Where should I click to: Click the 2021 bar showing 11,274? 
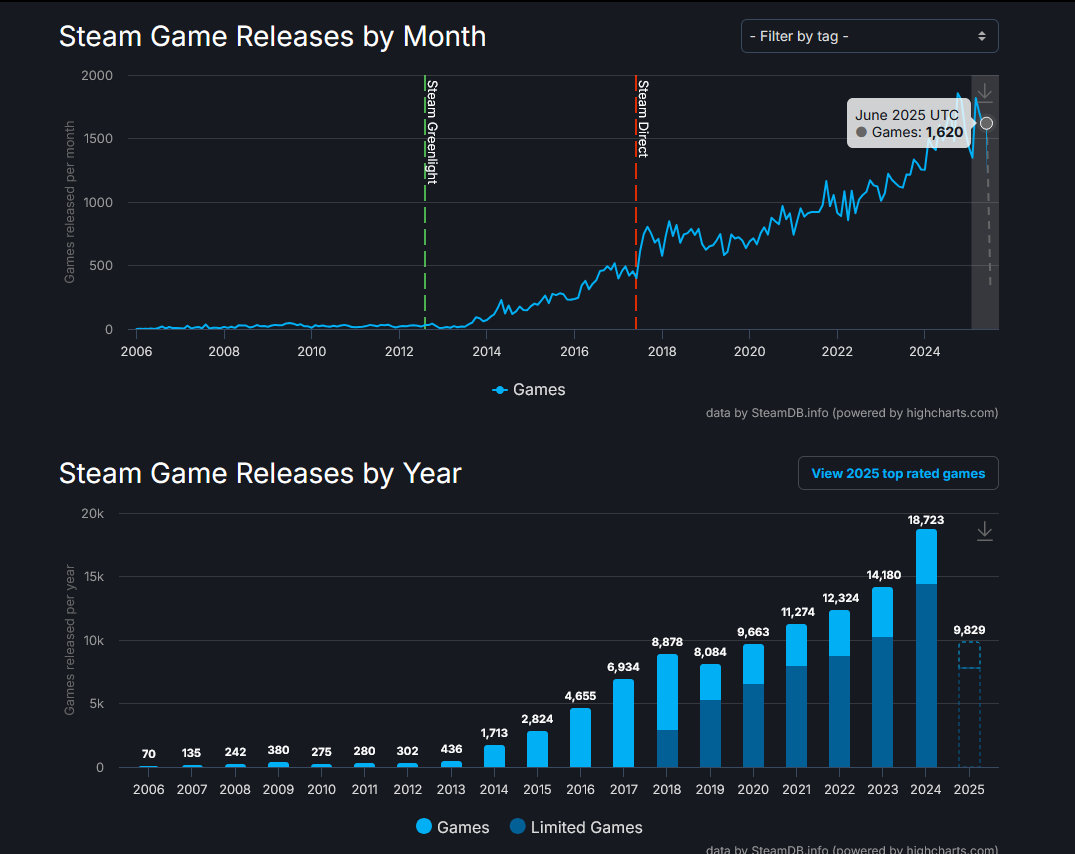(x=796, y=696)
